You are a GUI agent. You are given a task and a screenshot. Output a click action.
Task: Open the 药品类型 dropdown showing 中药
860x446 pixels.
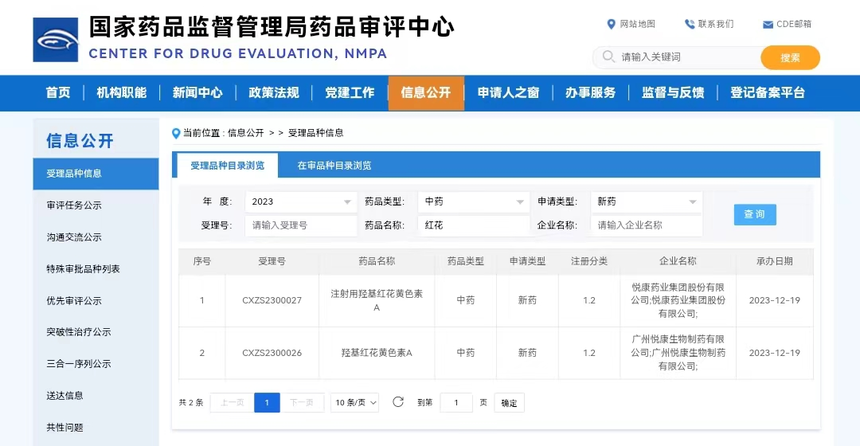pyautogui.click(x=473, y=201)
